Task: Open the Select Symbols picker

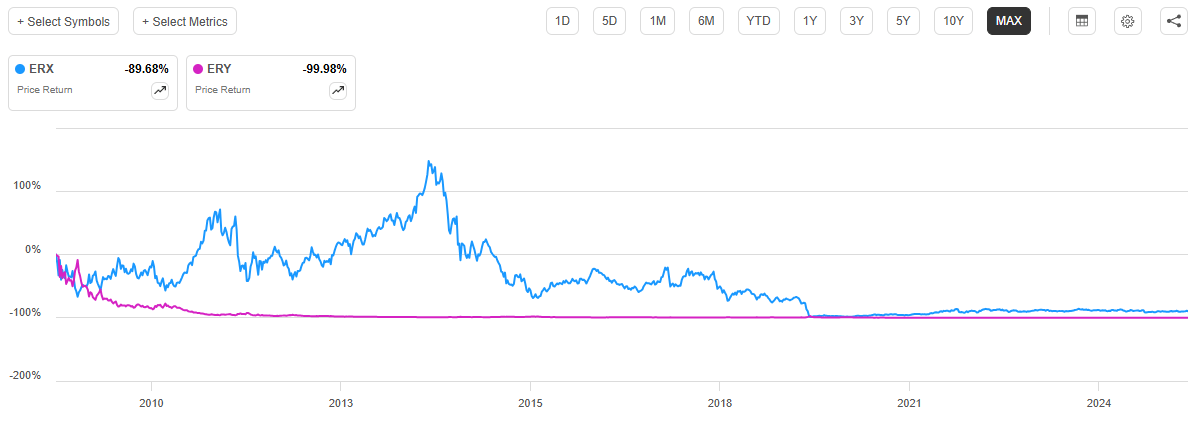Action: pos(64,21)
